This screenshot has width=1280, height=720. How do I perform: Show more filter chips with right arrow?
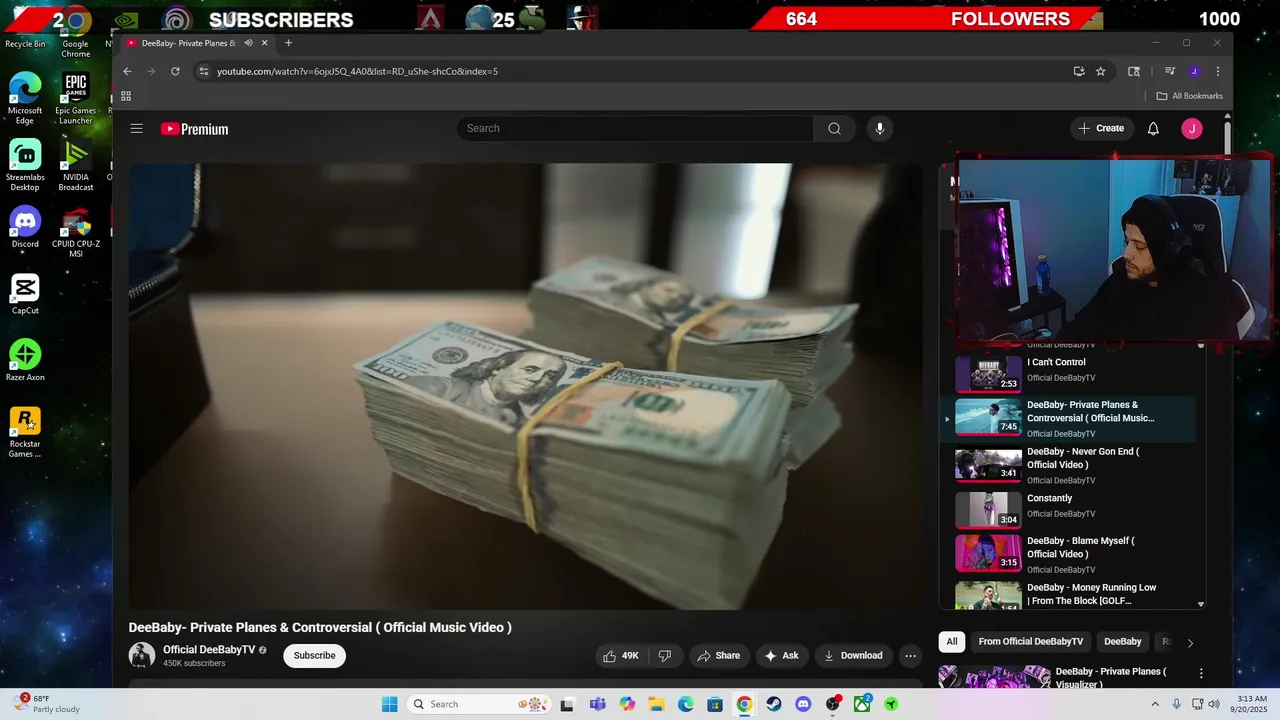[1190, 643]
